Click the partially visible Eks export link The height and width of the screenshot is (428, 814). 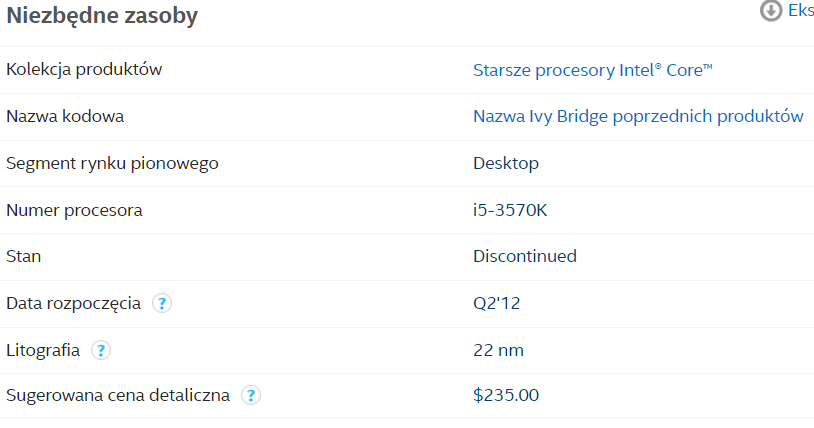801,10
